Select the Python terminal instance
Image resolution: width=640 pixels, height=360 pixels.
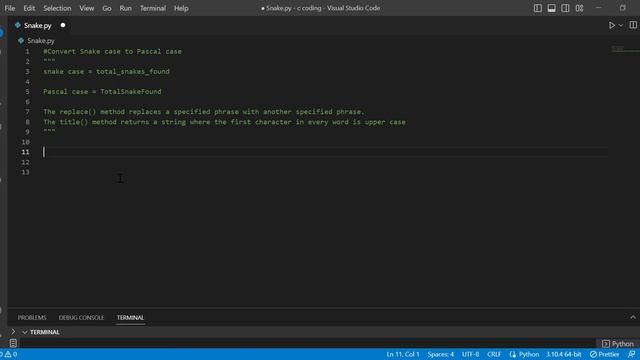(618, 344)
